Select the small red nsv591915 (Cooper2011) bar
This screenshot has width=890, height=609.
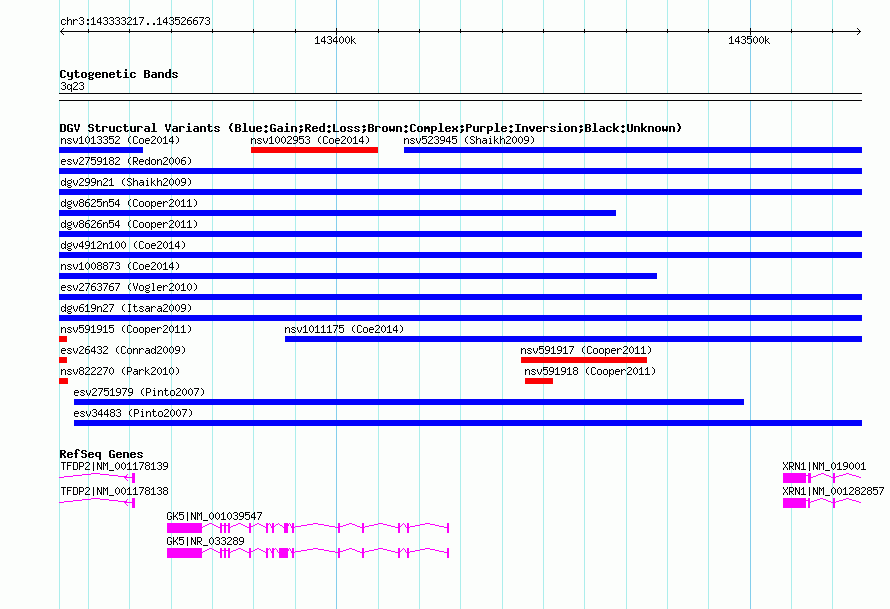coord(63,339)
